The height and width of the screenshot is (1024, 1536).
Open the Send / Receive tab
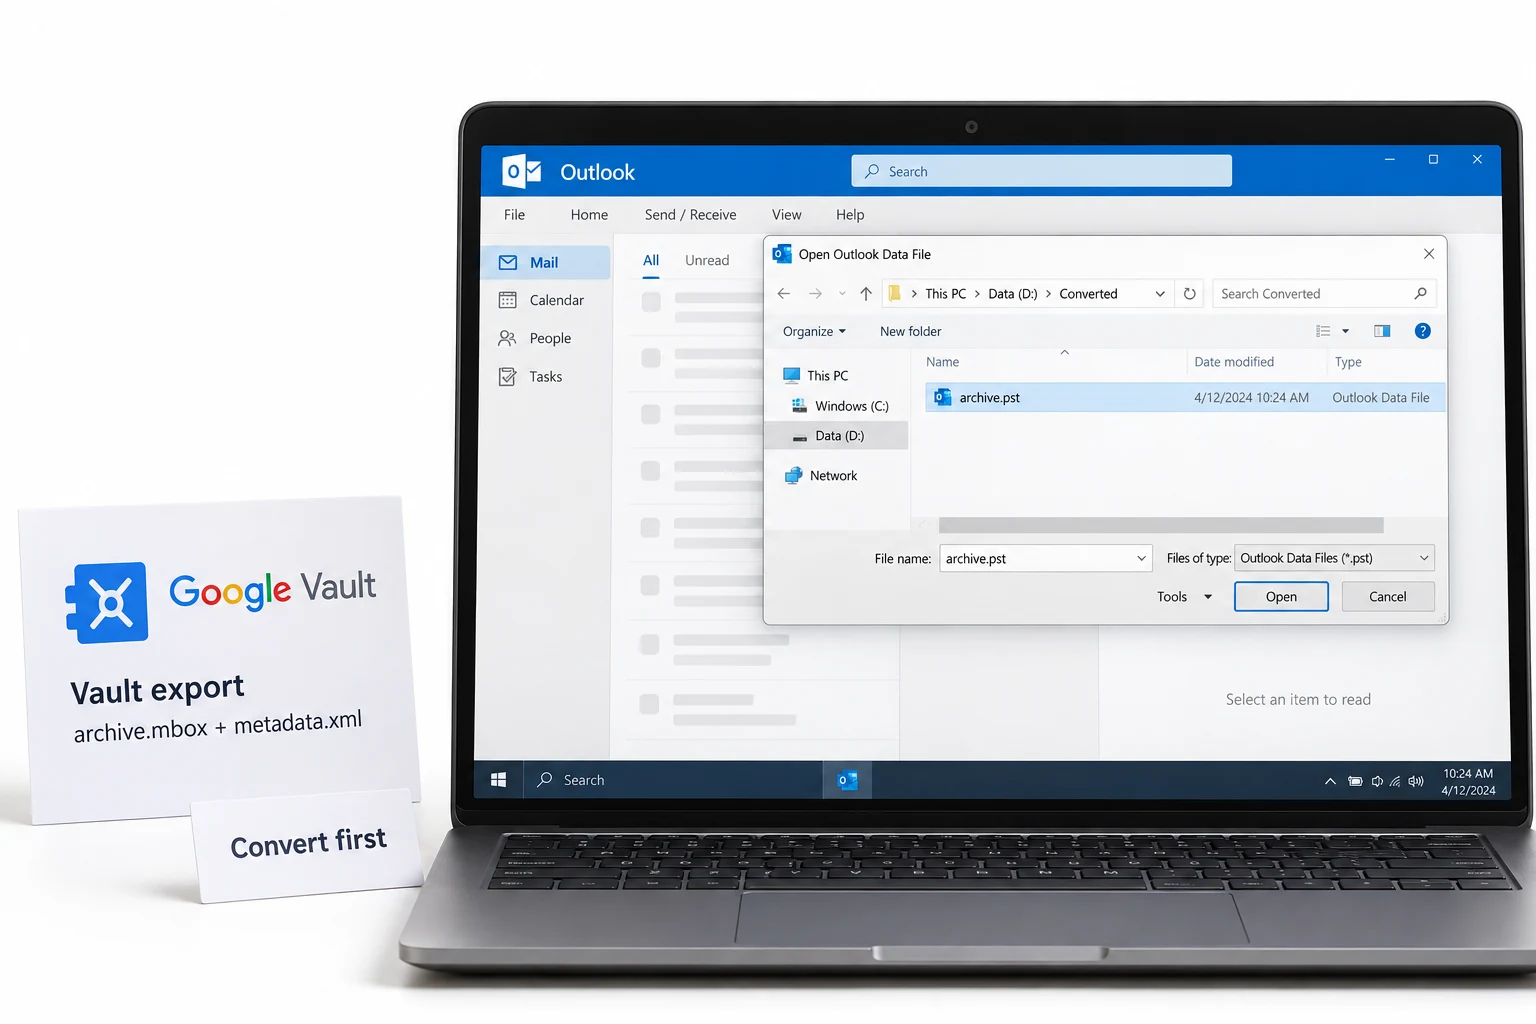(690, 215)
